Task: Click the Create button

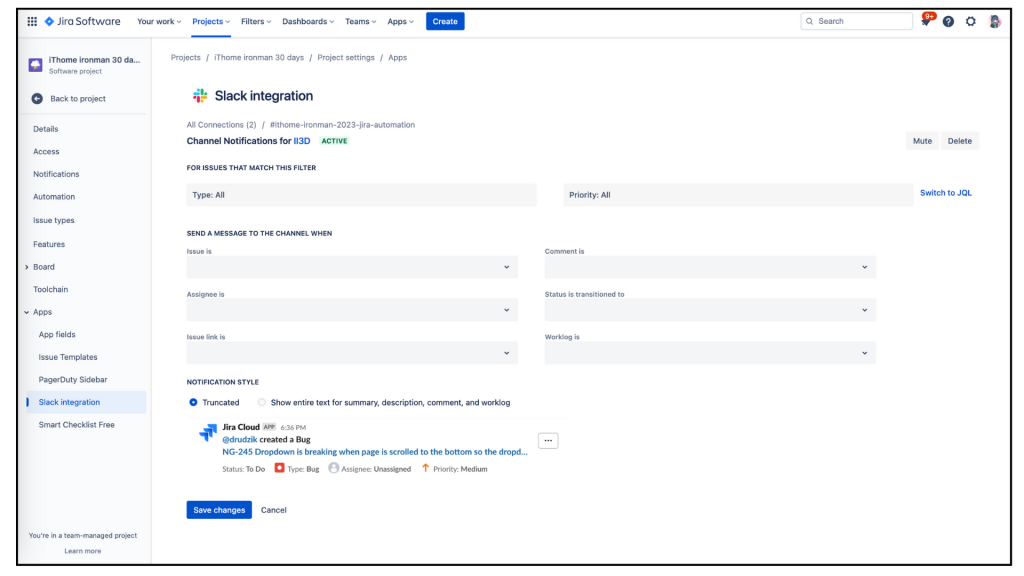Action: [x=445, y=22]
